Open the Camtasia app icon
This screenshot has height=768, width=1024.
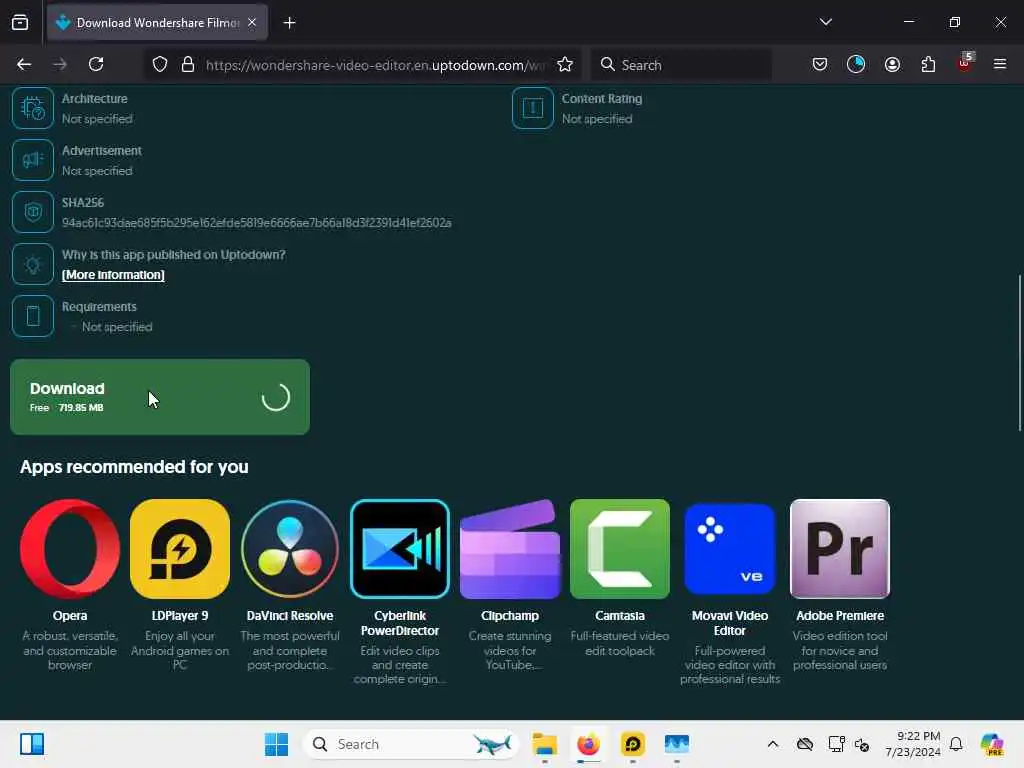click(620, 549)
